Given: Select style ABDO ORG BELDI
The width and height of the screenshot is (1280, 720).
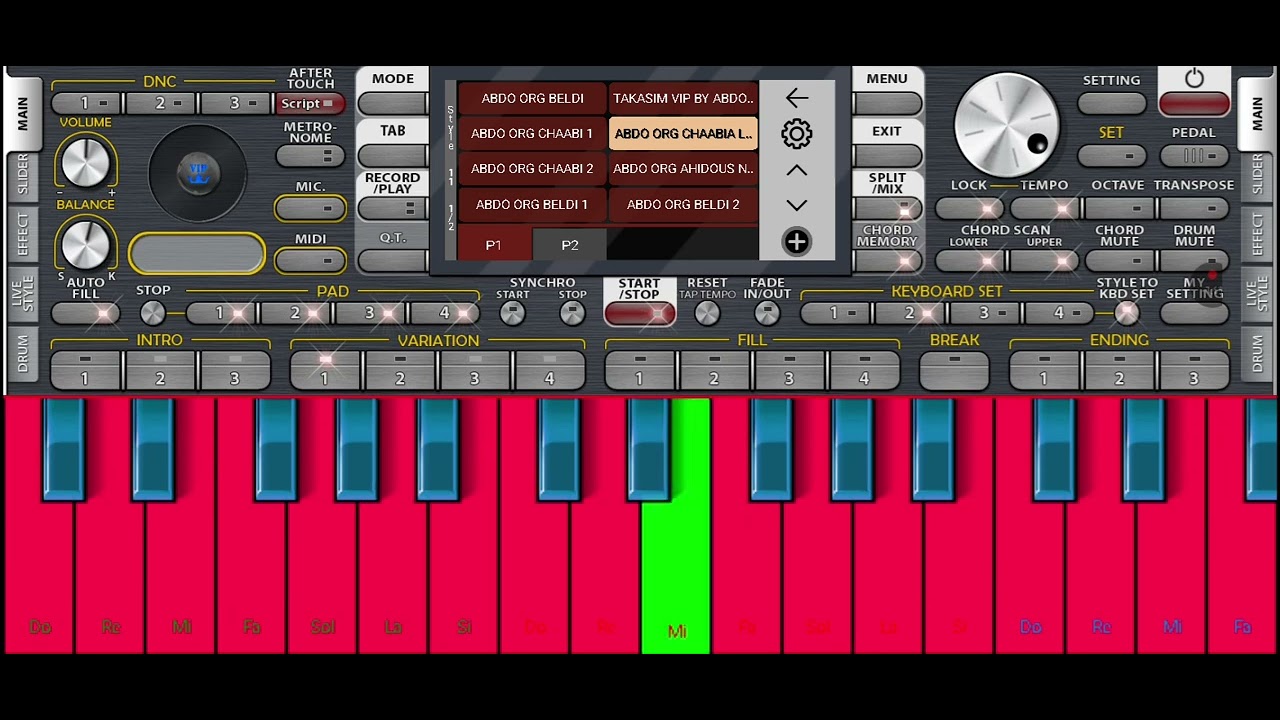Looking at the screenshot, I should [x=532, y=98].
